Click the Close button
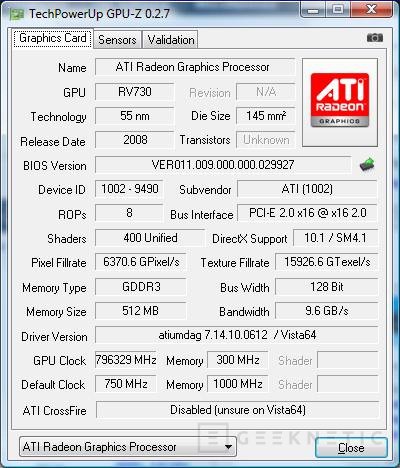400x468 pixels. tap(351, 448)
